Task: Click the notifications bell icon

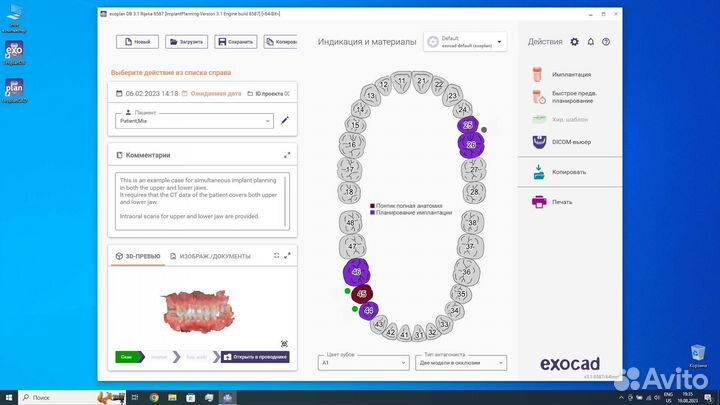Action: [591, 42]
